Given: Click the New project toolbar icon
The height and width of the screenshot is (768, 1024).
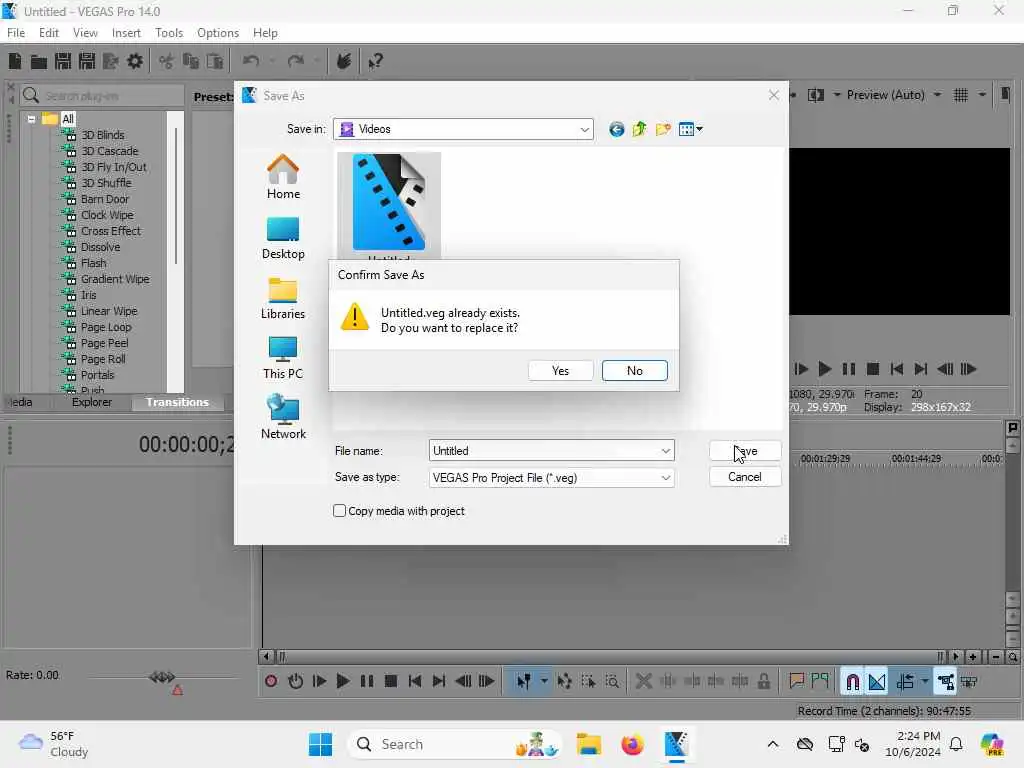Looking at the screenshot, I should tap(15, 61).
